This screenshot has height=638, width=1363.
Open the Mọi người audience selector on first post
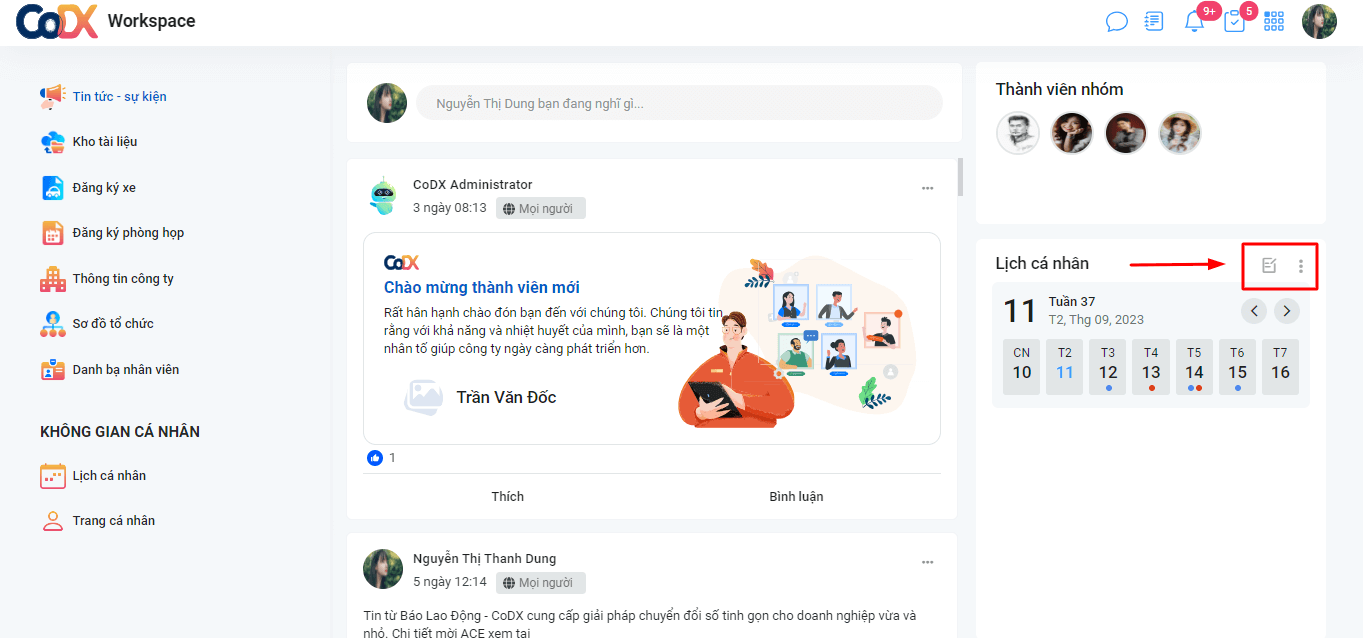click(541, 208)
